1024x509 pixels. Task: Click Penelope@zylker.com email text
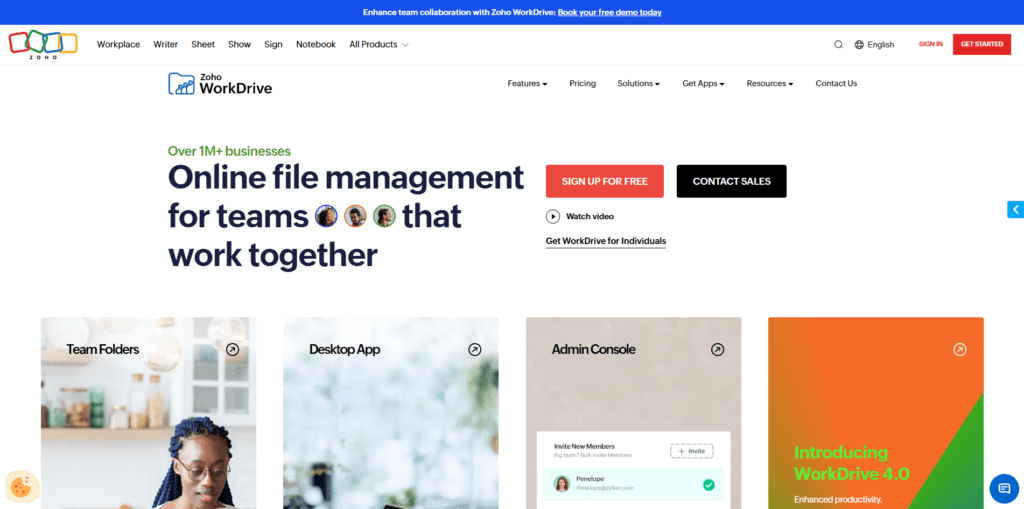point(604,488)
